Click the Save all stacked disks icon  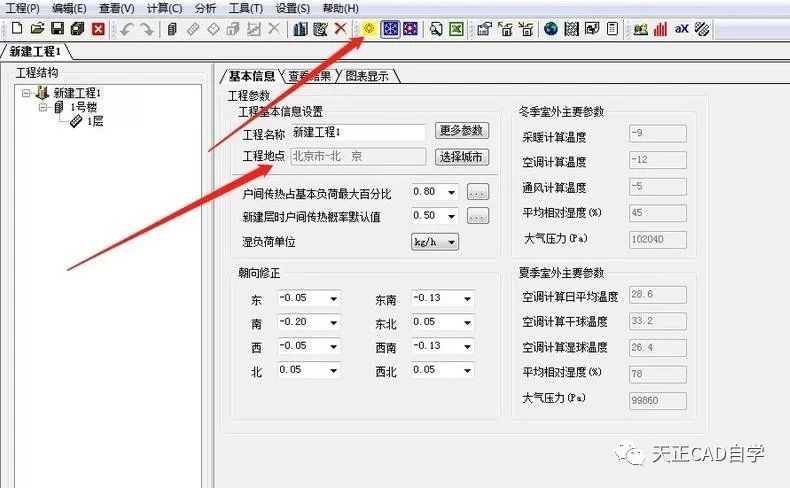pos(78,29)
